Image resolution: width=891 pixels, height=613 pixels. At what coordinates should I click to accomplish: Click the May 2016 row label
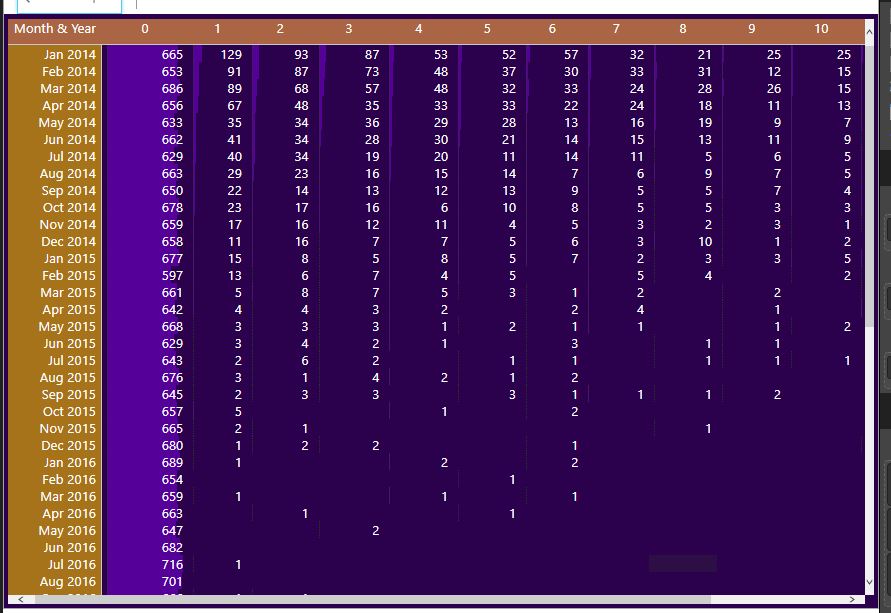(67, 531)
